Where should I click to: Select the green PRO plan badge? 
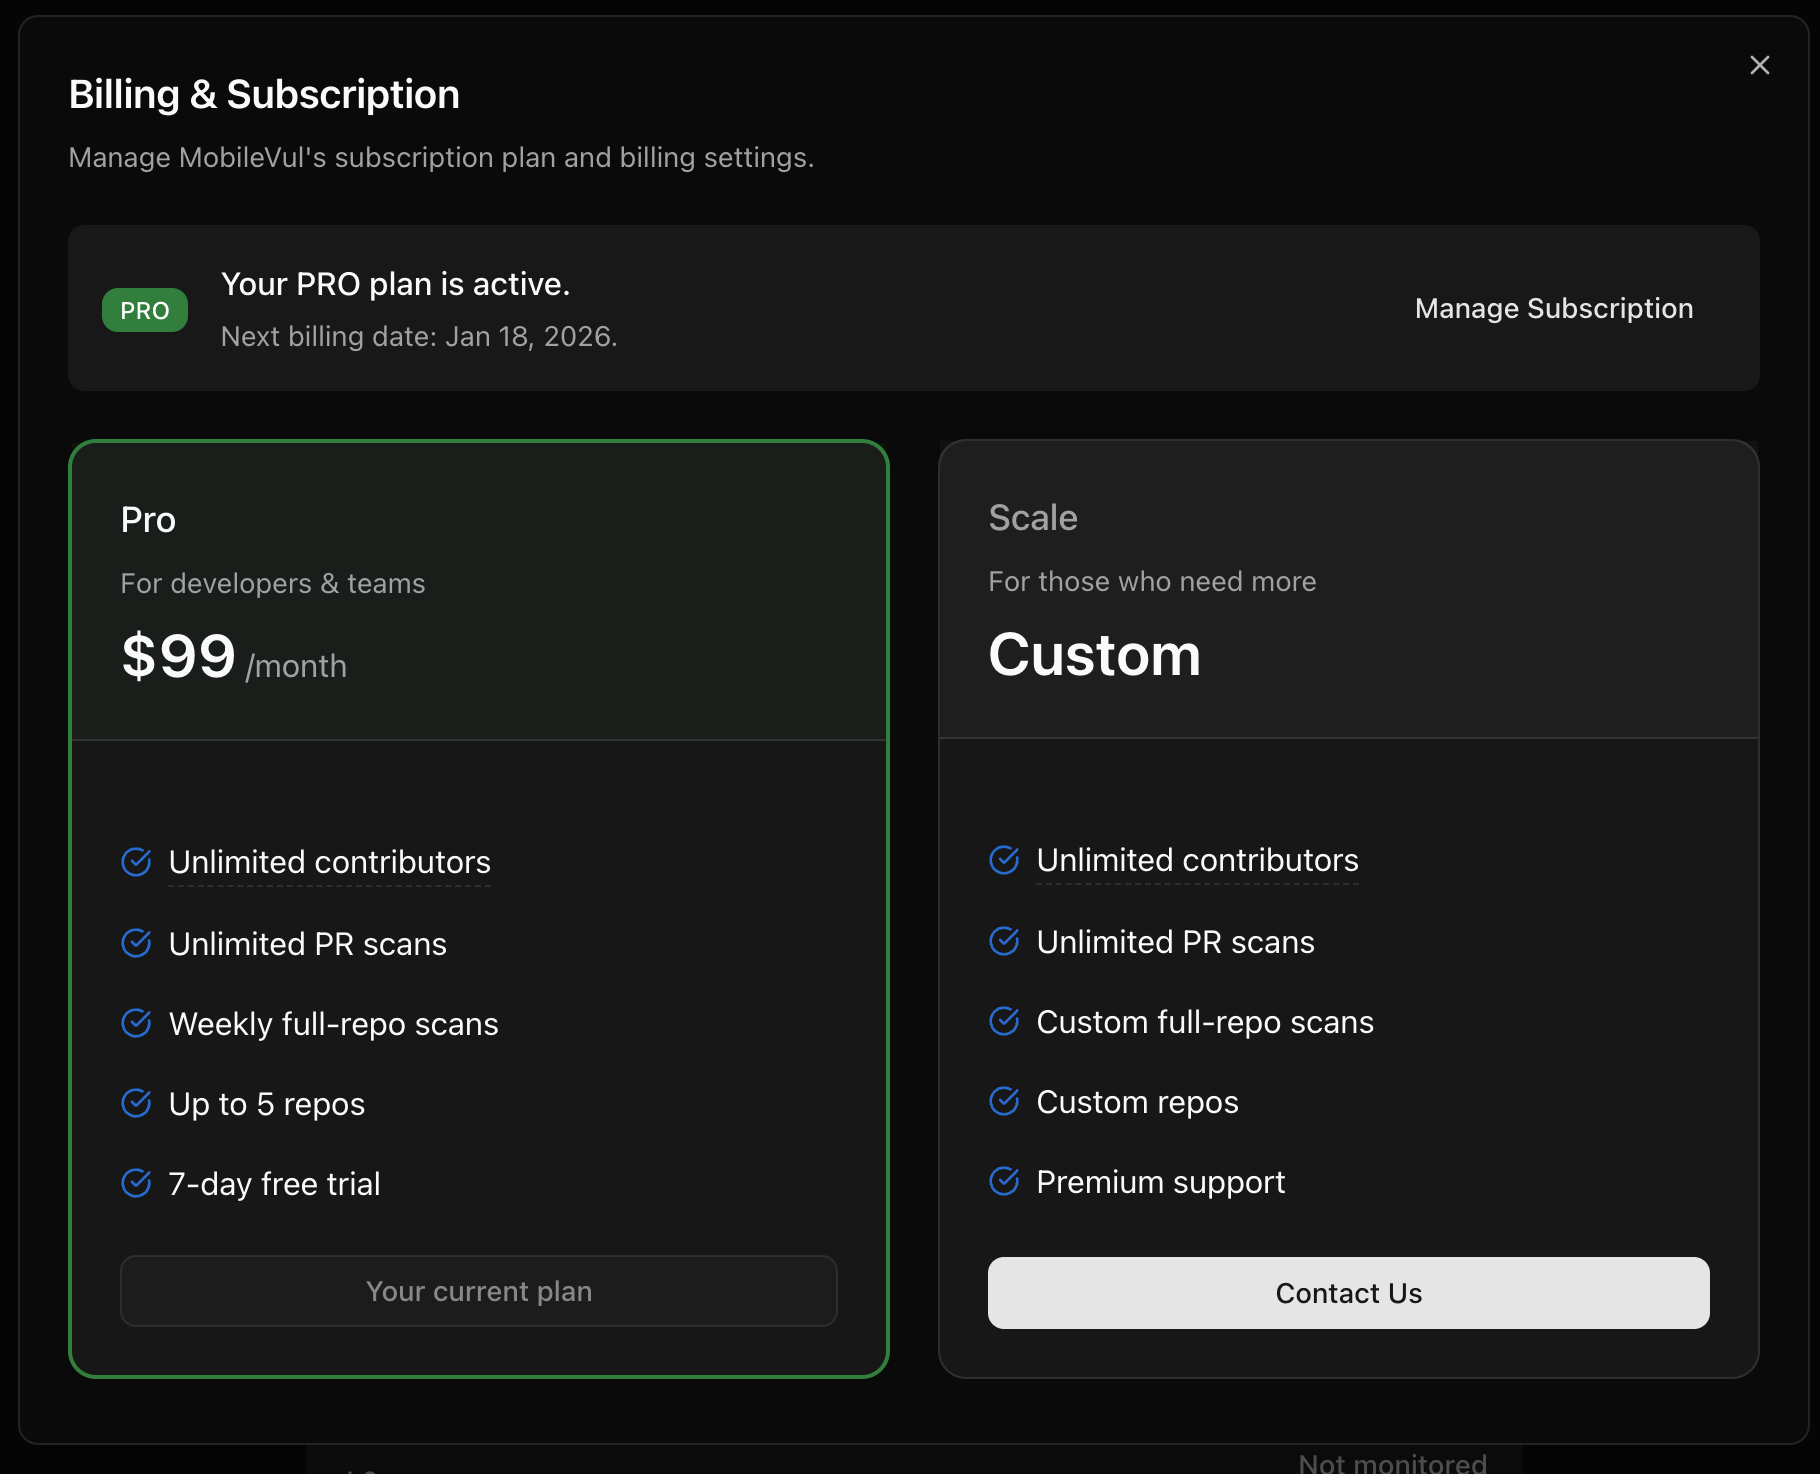coord(144,309)
